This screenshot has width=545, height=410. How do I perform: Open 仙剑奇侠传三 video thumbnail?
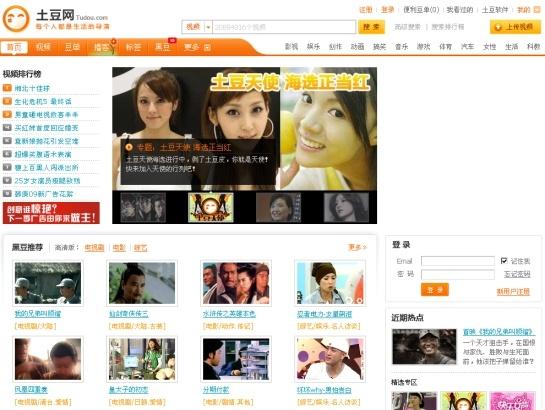142,283
